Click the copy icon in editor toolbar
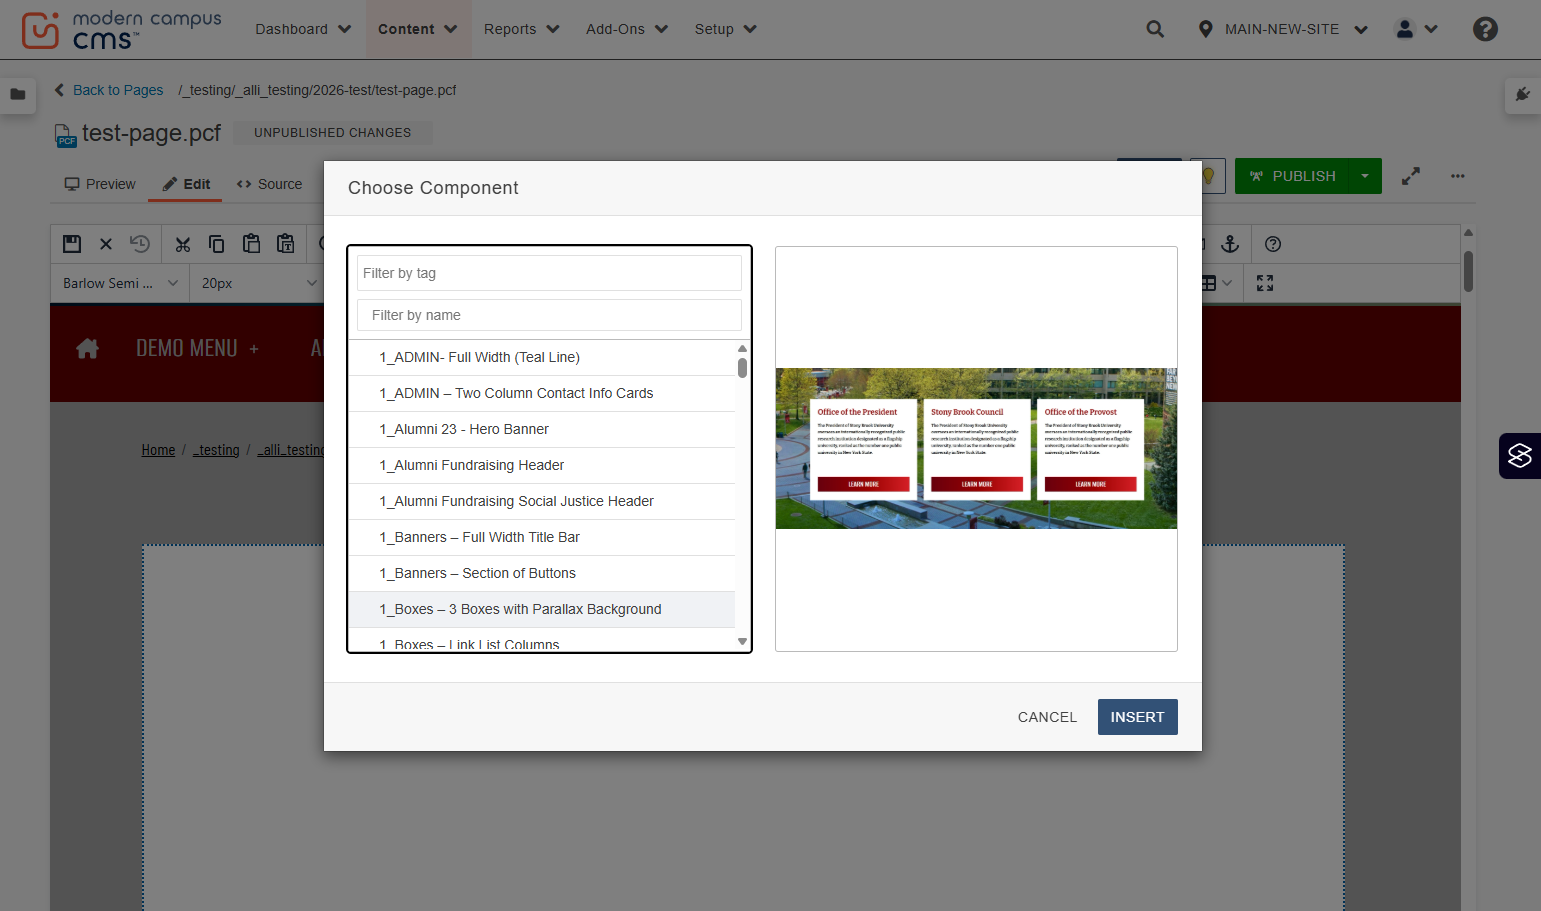This screenshot has height=911, width=1541. (217, 244)
